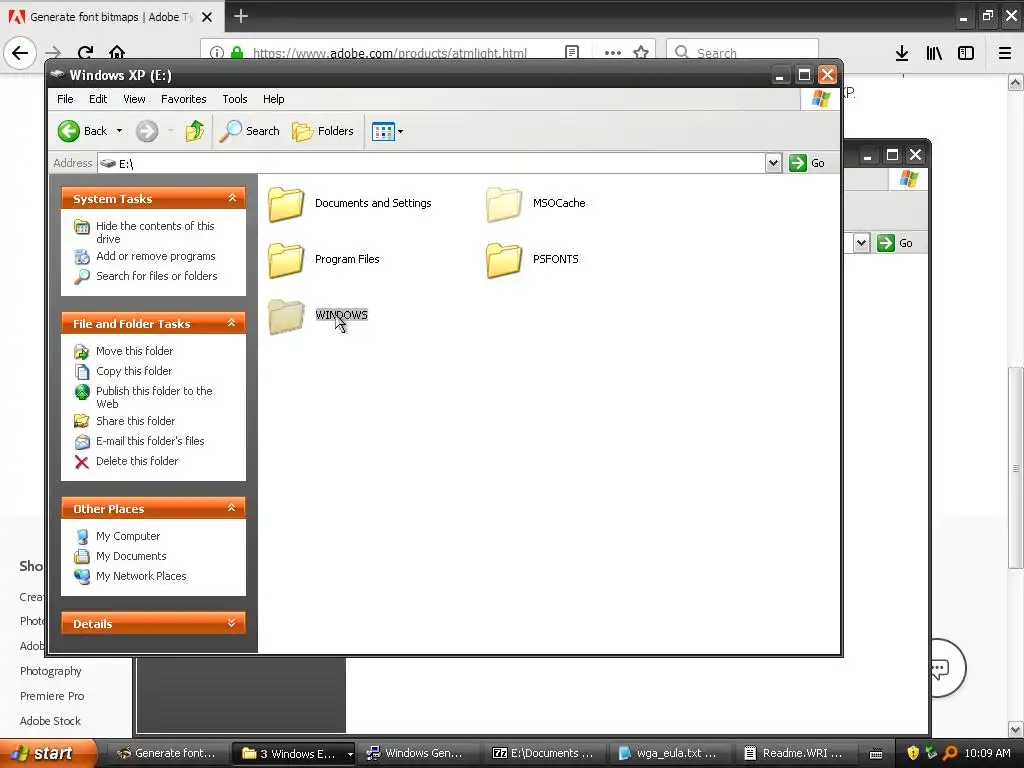Screen dimensions: 1024x768
Task: Open the Tools menu
Action: pos(234,99)
